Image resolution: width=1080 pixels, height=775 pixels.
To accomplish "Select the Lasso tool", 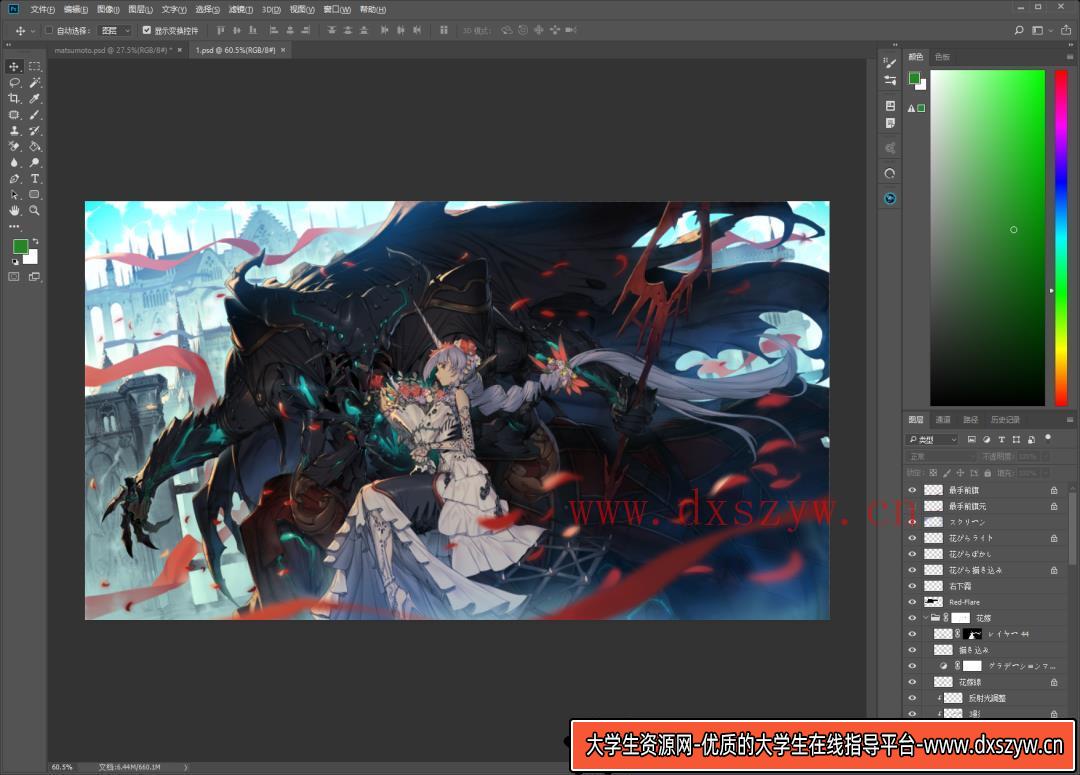I will click(x=14, y=83).
